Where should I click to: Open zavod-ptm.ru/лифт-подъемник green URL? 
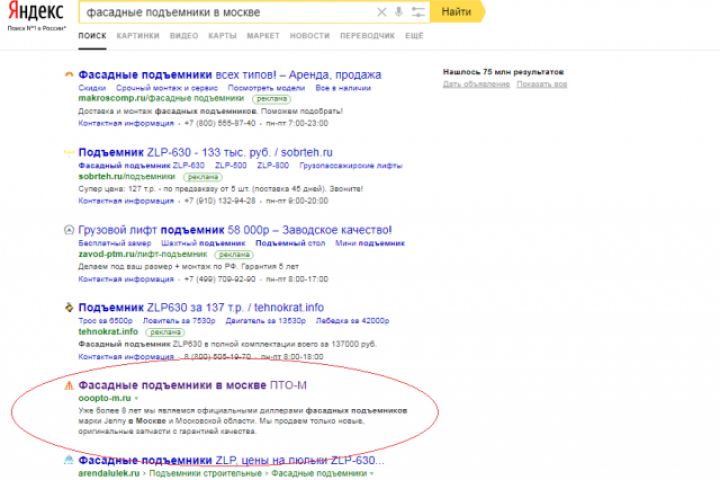[143, 254]
